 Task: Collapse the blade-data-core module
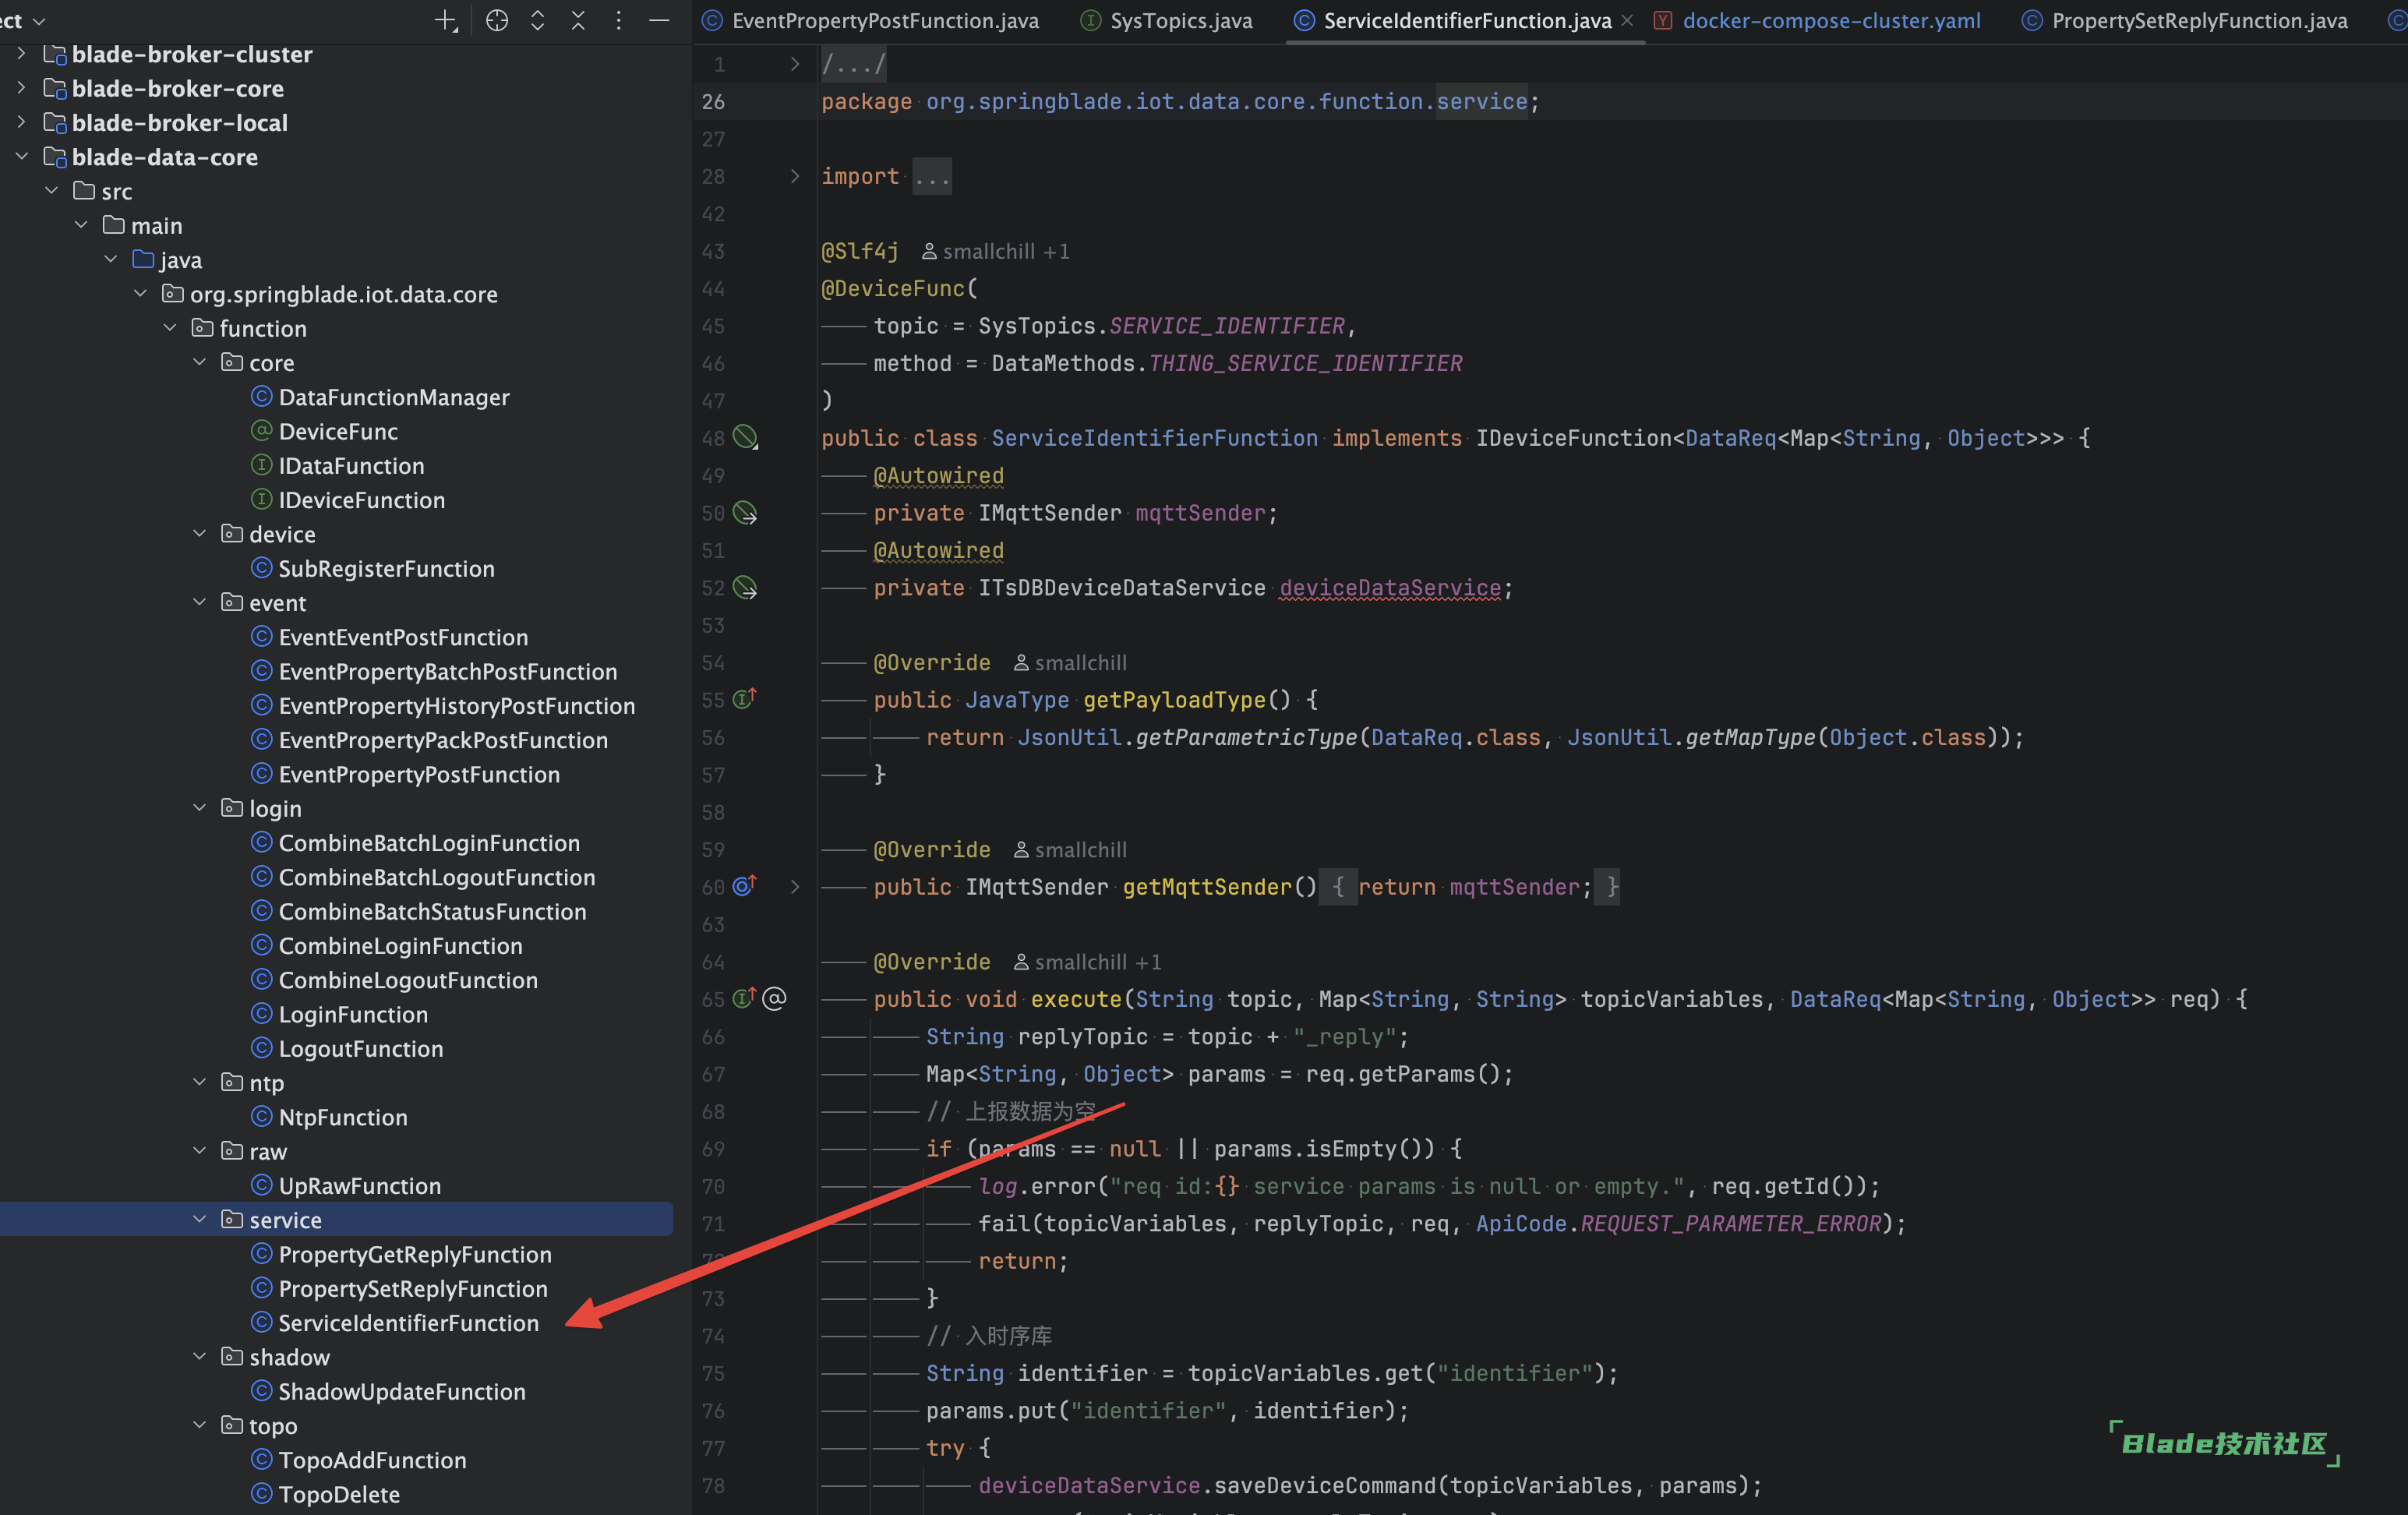point(21,156)
